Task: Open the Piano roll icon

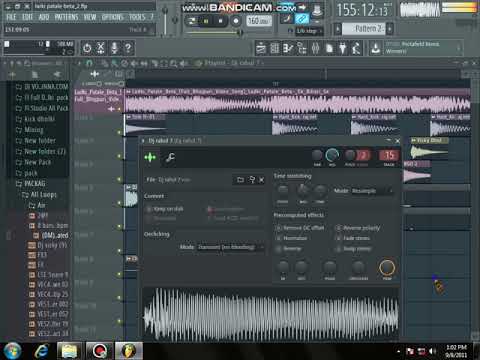Action: coord(288,49)
